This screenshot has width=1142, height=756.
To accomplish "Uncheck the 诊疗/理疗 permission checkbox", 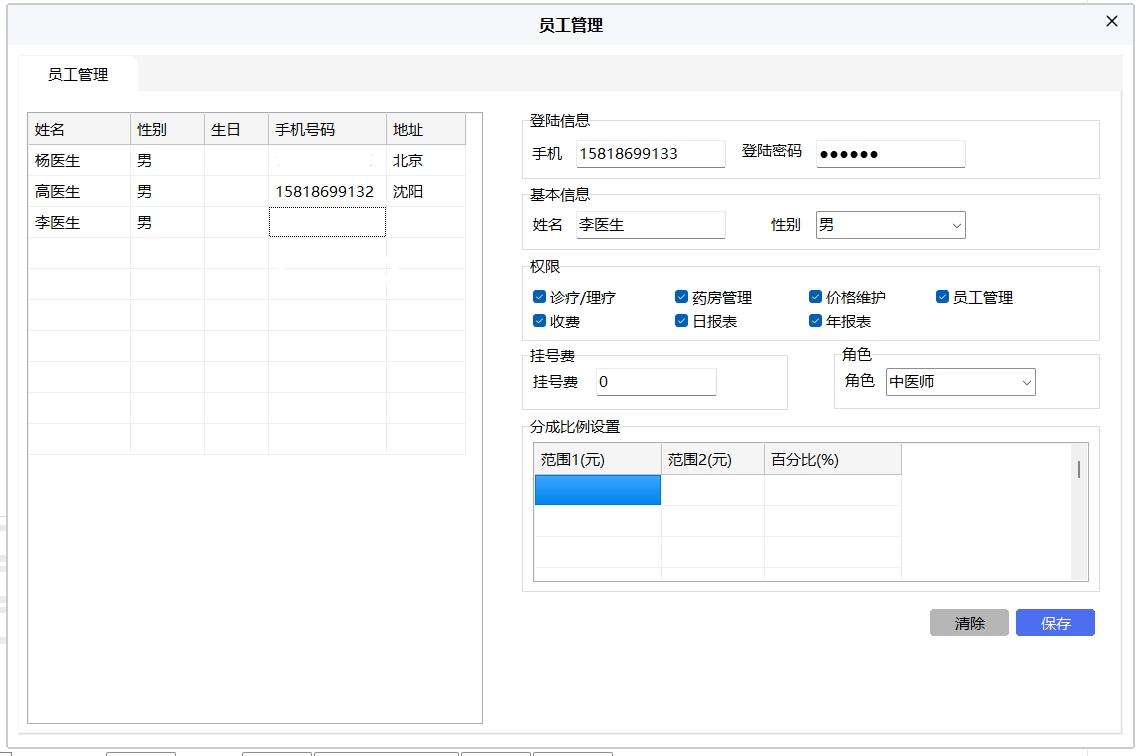I will (540, 297).
